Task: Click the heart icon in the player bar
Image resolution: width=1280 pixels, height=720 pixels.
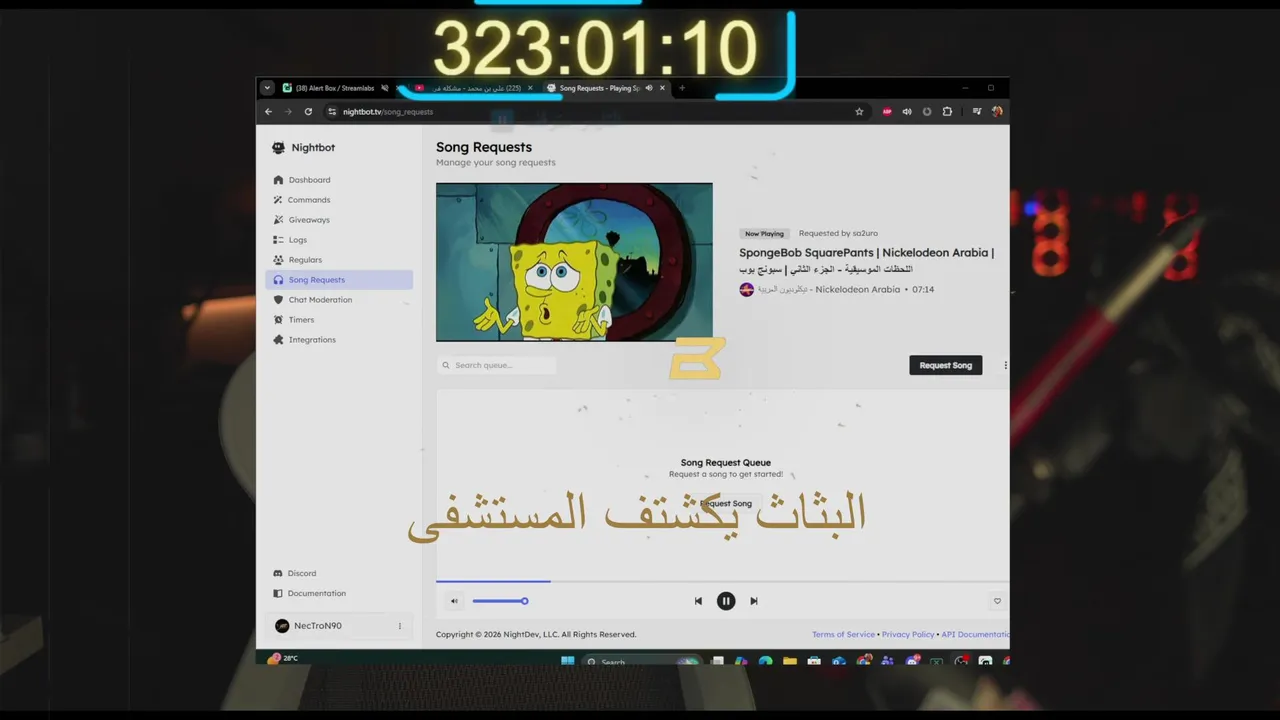Action: pyautogui.click(x=997, y=601)
